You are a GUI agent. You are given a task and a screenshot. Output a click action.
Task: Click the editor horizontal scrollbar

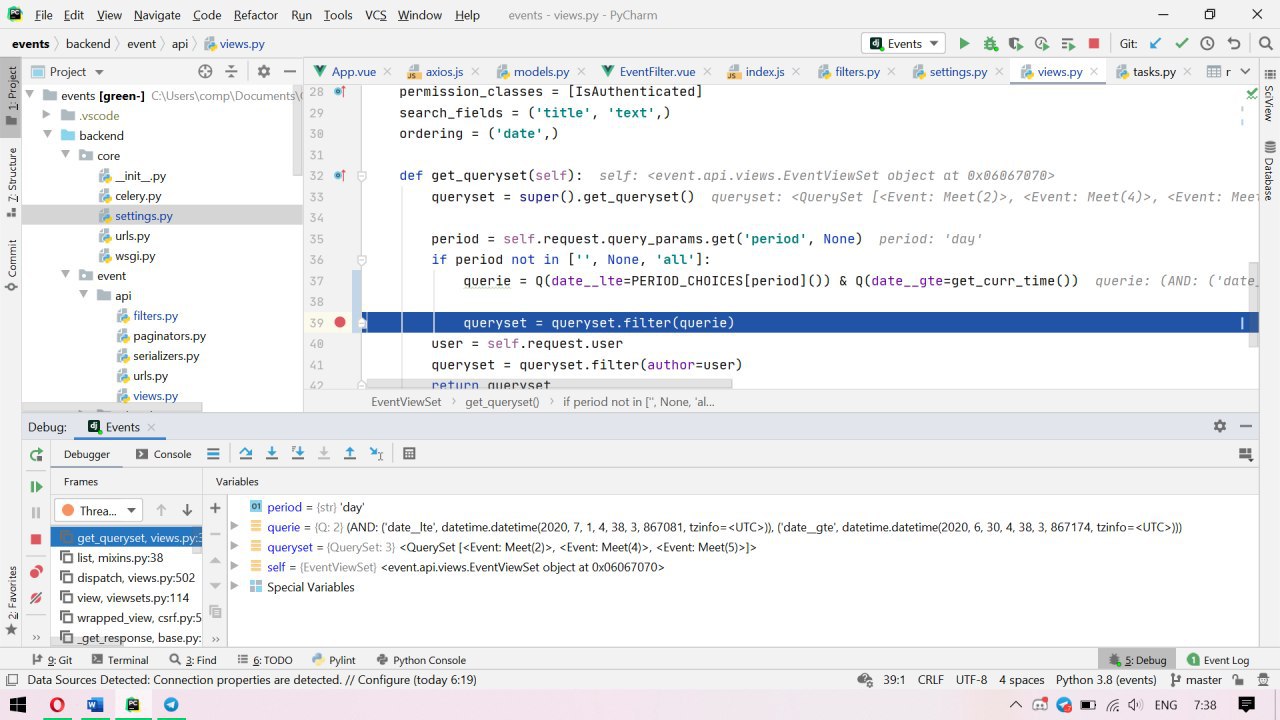pyautogui.click(x=548, y=383)
